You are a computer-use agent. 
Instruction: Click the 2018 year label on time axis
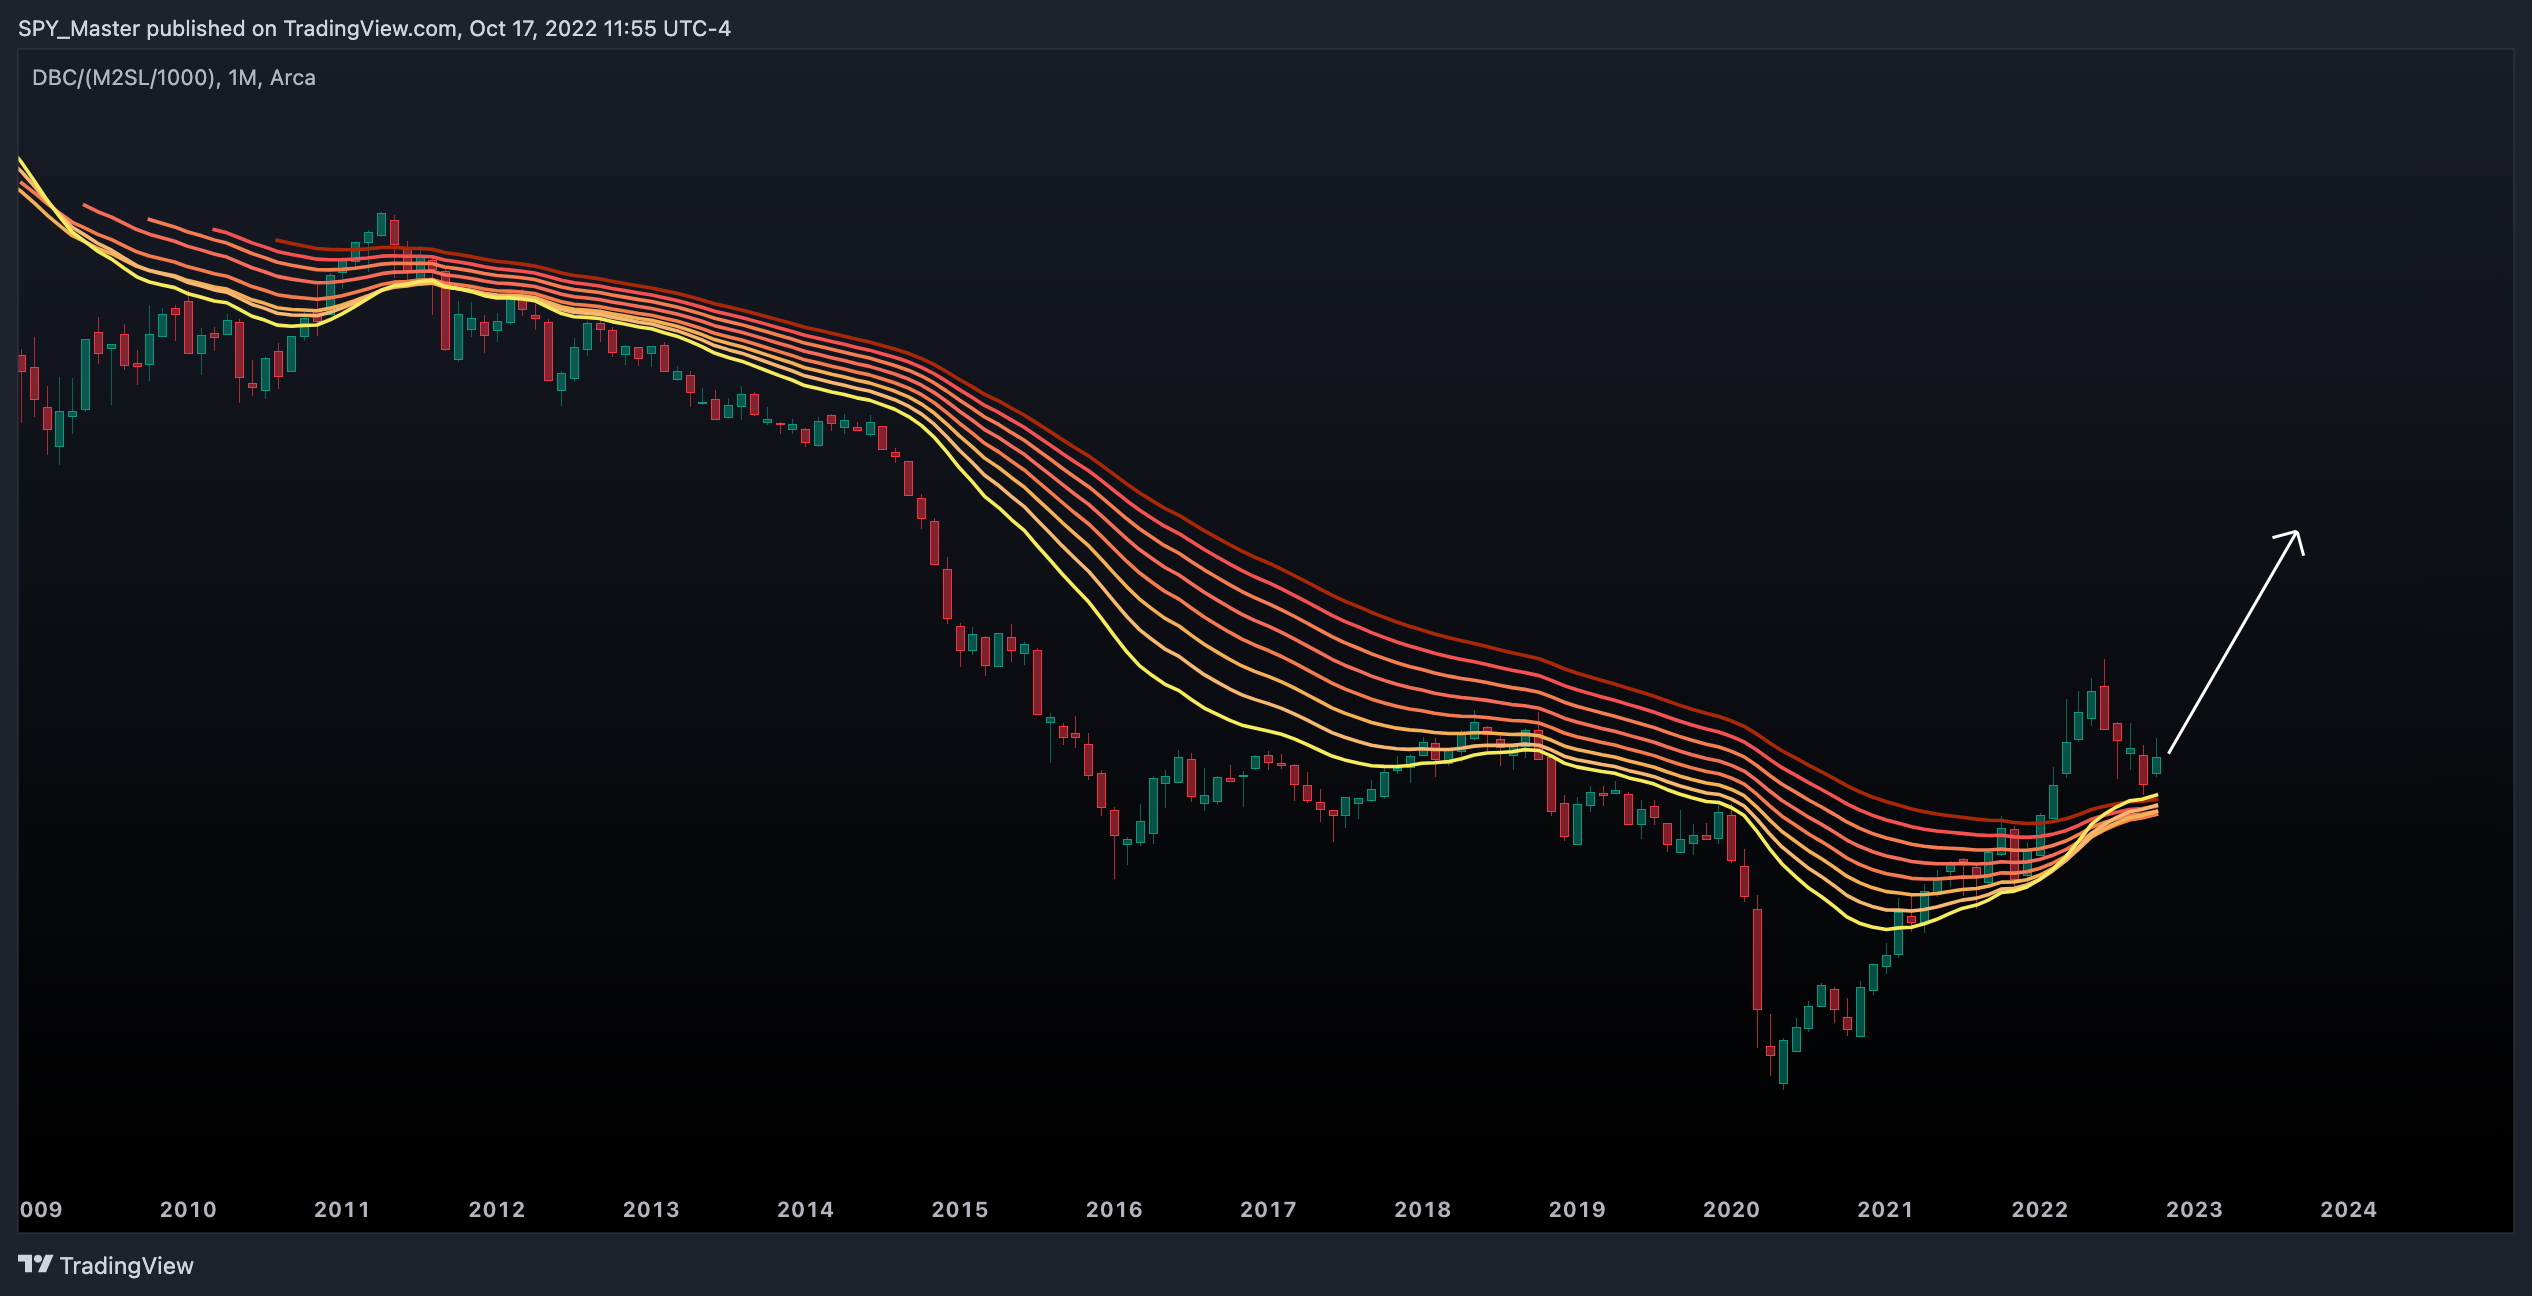[1423, 1209]
